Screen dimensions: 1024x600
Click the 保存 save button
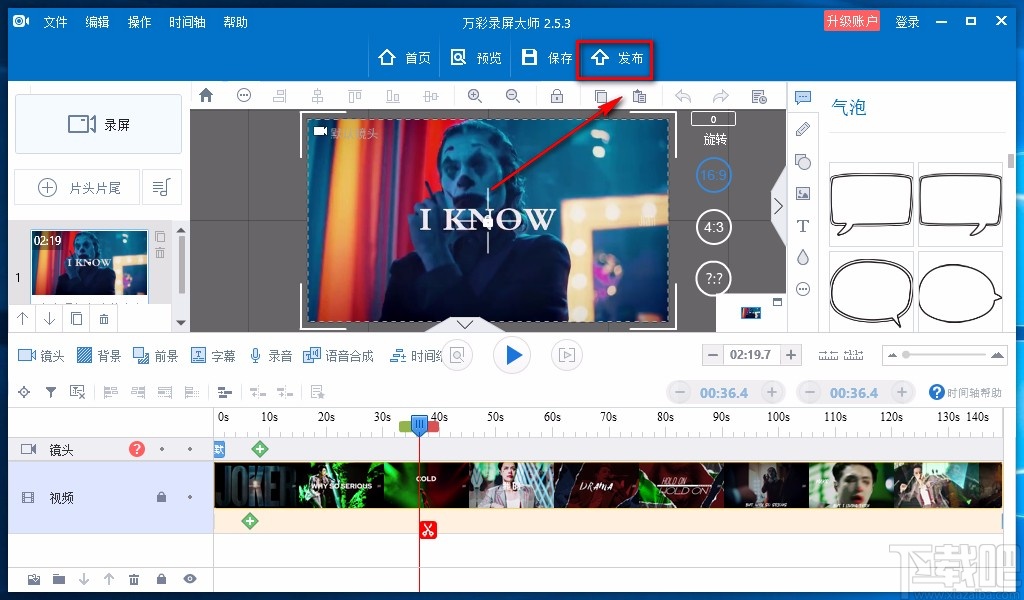pos(547,58)
